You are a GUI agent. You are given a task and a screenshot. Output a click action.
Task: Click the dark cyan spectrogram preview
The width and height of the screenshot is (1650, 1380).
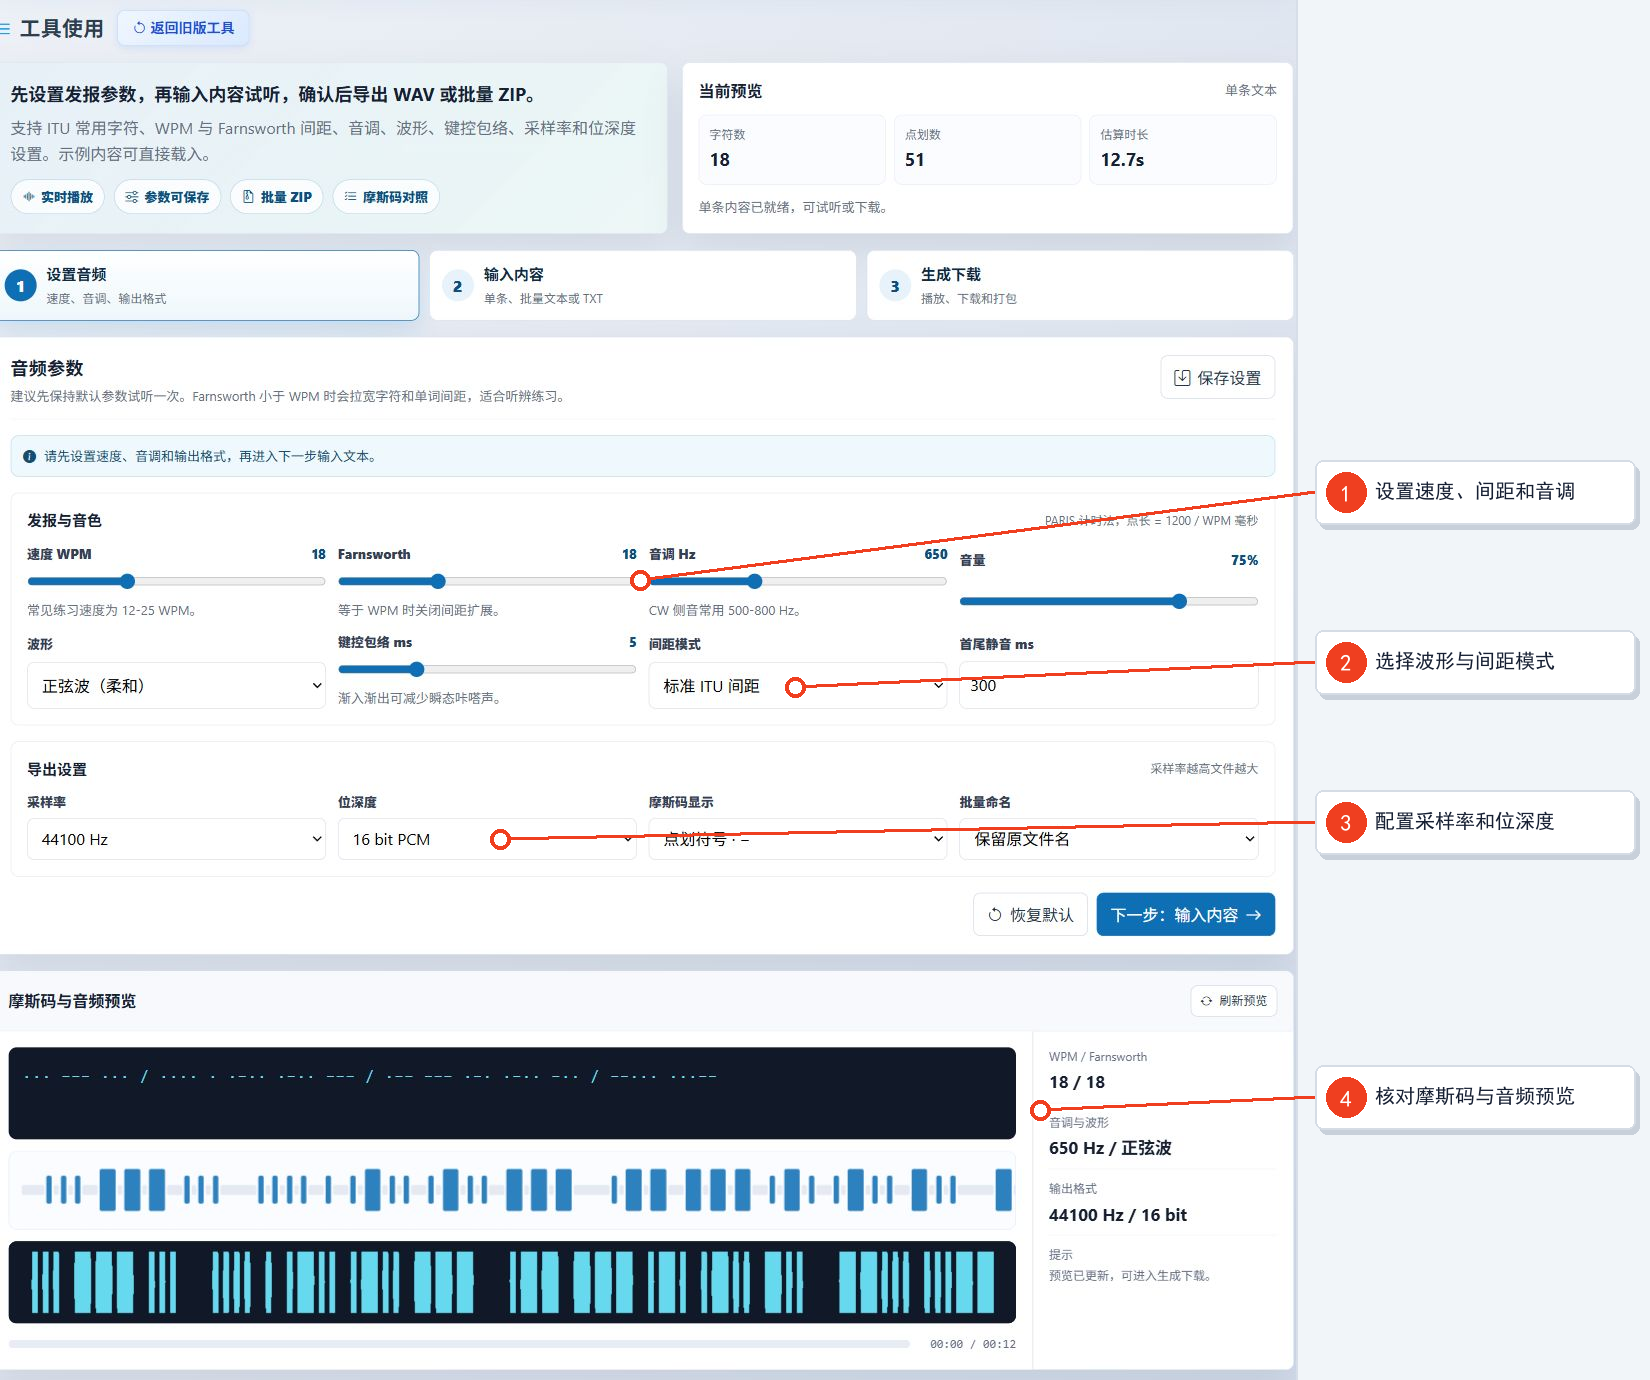pos(512,1282)
